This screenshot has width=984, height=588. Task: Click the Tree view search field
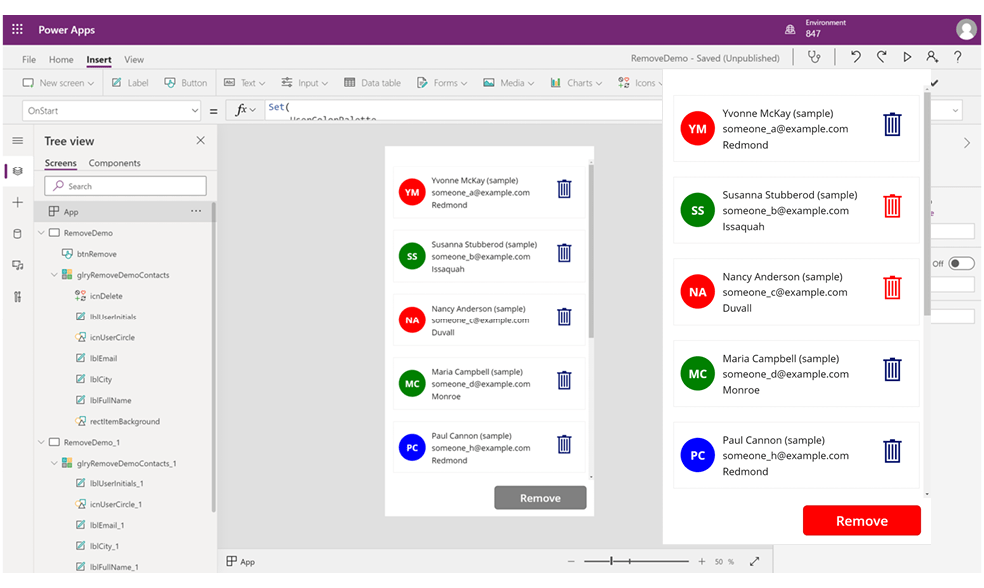[x=126, y=186]
